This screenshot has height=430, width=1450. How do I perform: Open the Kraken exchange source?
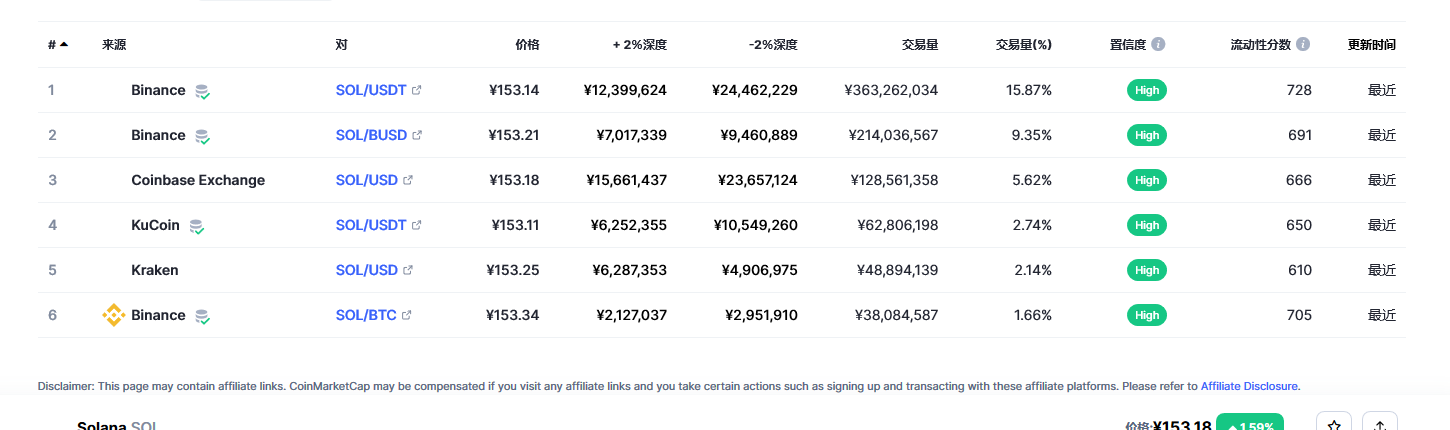155,270
